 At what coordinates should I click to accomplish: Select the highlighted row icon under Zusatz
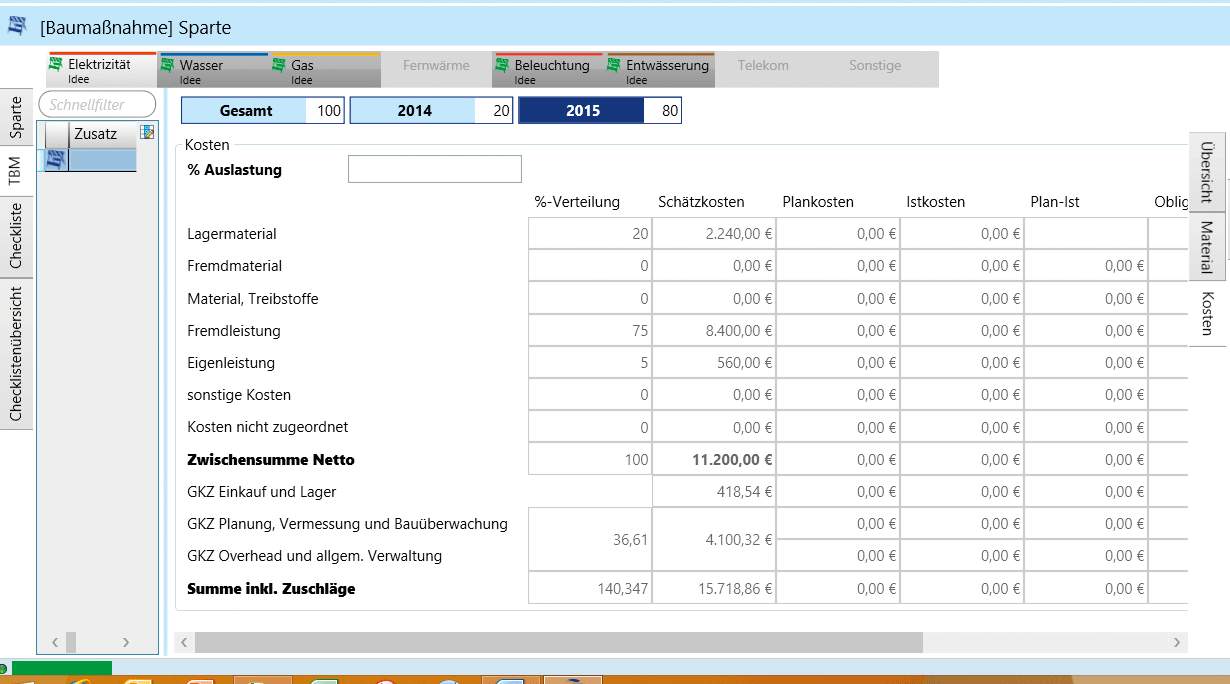pyautogui.click(x=56, y=159)
